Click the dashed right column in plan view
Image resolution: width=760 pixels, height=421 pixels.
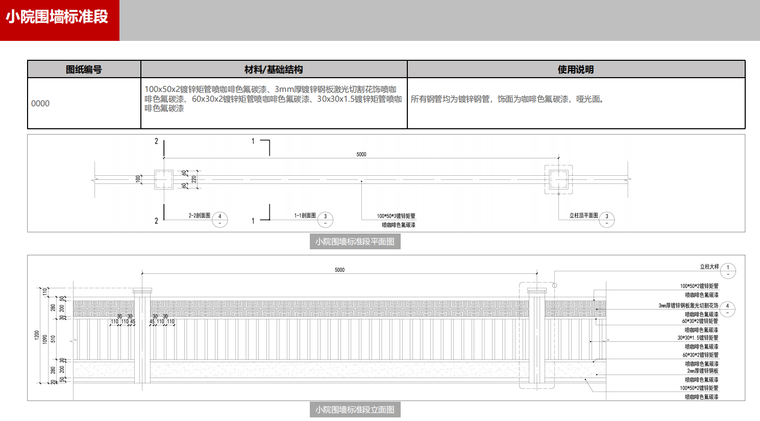pyautogui.click(x=558, y=179)
